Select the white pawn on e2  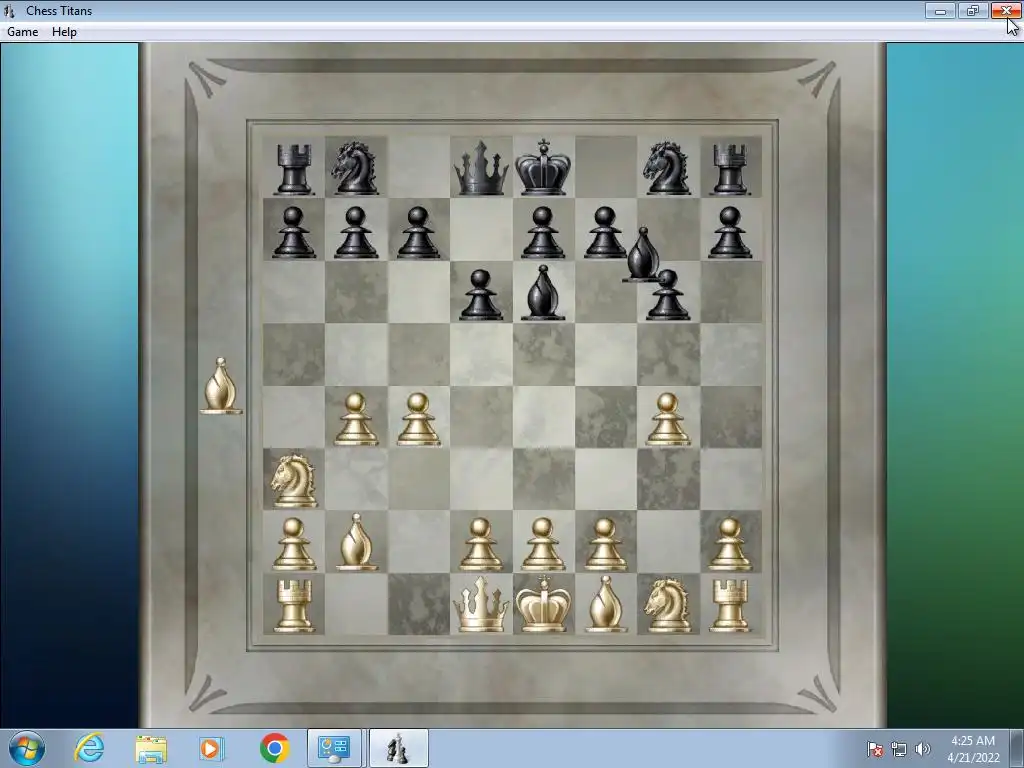pos(543,545)
